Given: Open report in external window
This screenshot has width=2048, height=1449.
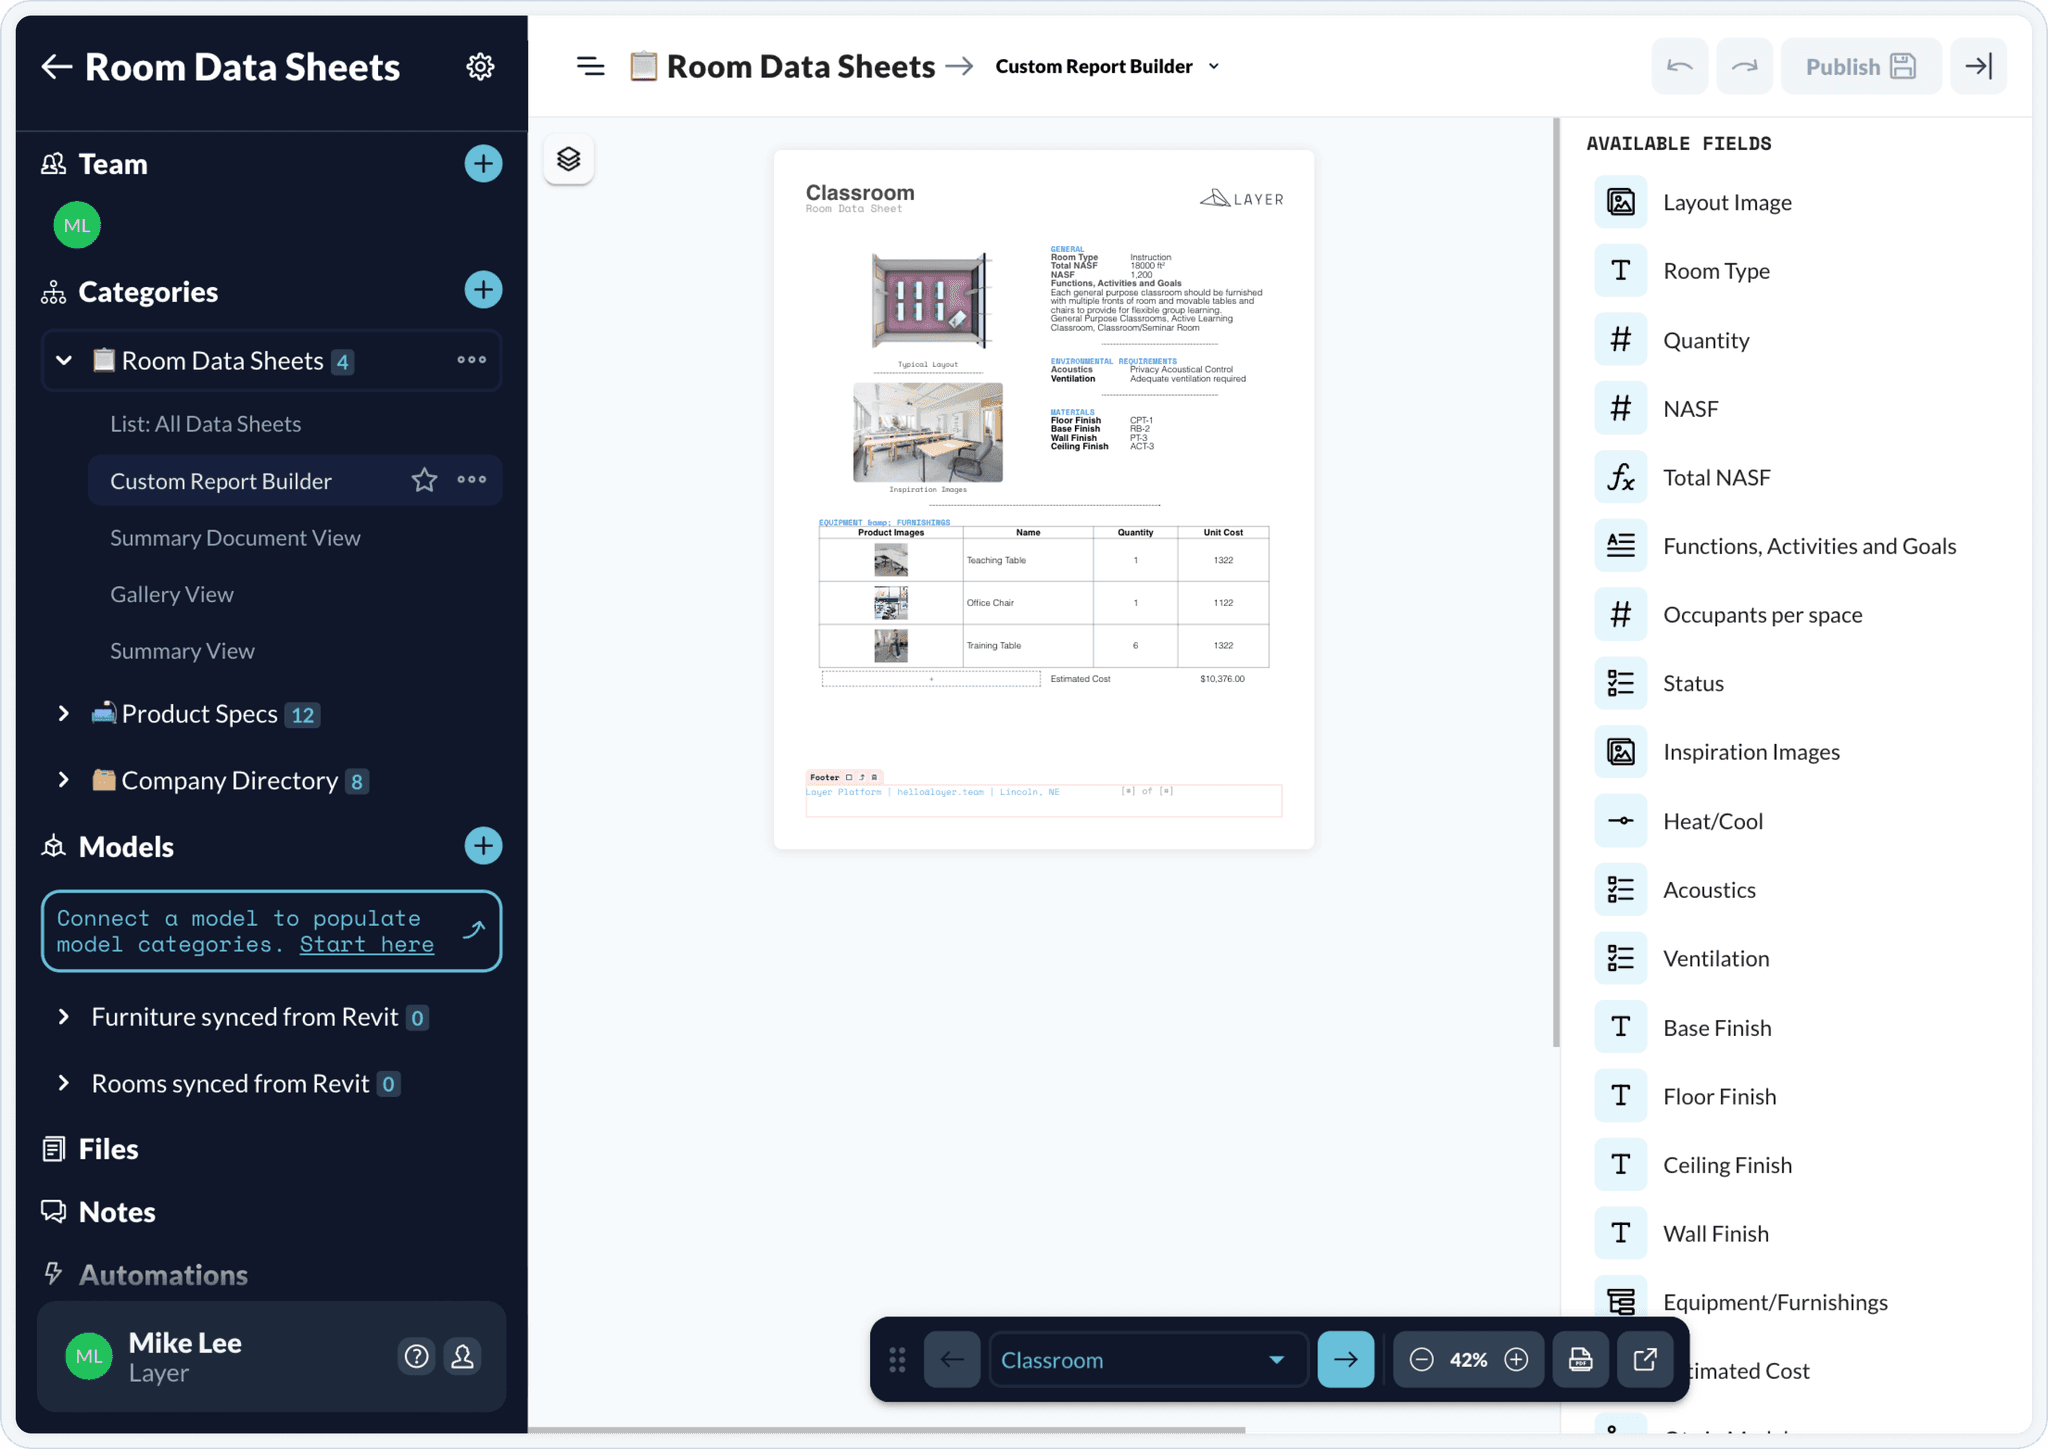Looking at the screenshot, I should click(1644, 1359).
